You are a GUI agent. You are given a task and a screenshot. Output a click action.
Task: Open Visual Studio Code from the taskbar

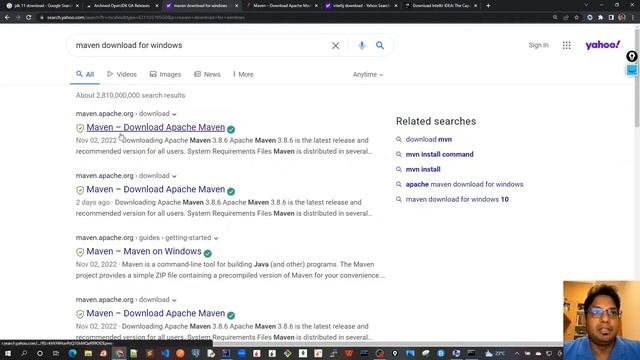(x=165, y=353)
